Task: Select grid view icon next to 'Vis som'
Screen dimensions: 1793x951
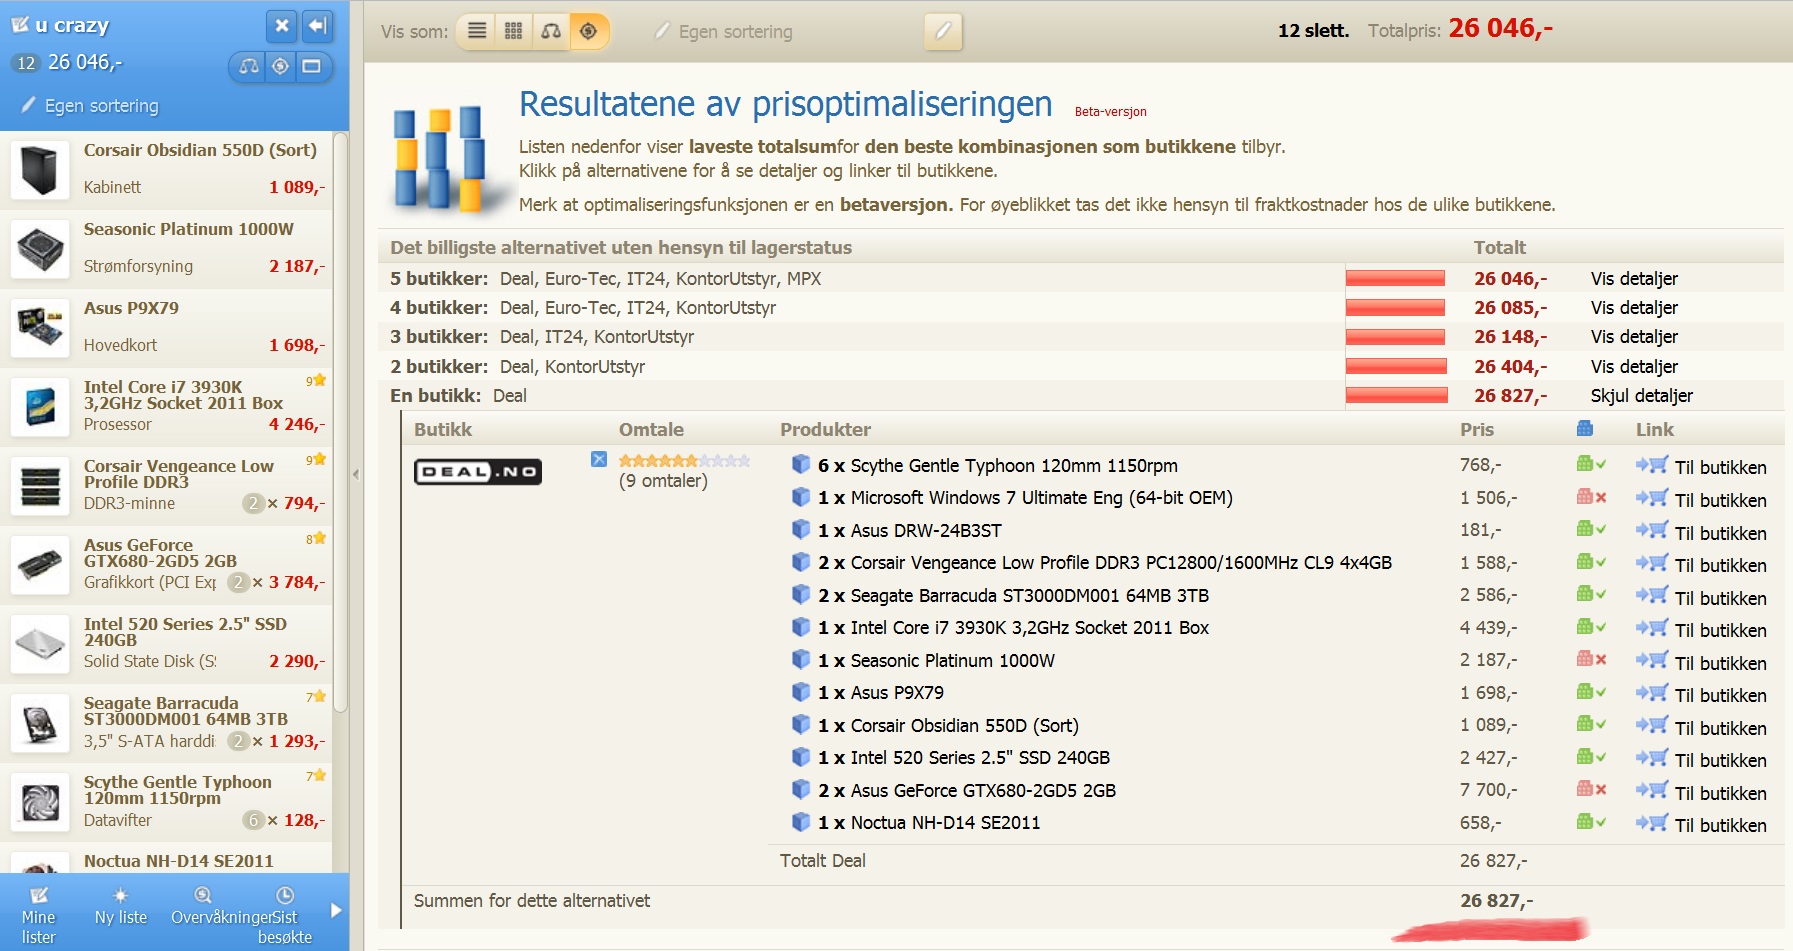Action: (514, 31)
